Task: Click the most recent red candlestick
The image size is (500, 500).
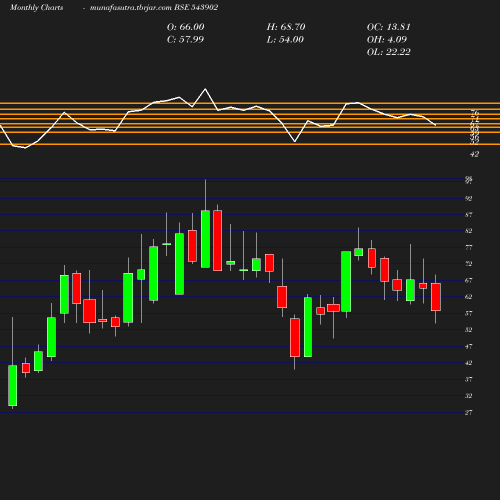Action: 436,297
